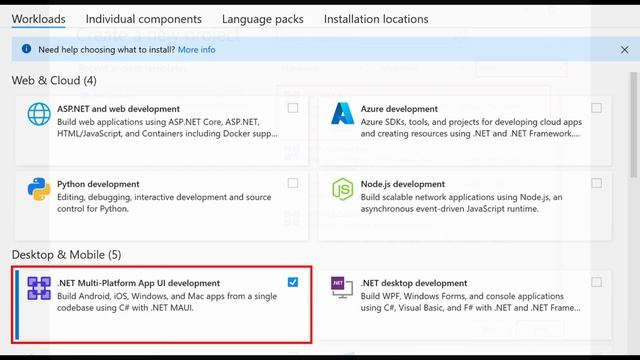Select the .NET desktop development title
The width and height of the screenshot is (640, 360).
coord(414,283)
